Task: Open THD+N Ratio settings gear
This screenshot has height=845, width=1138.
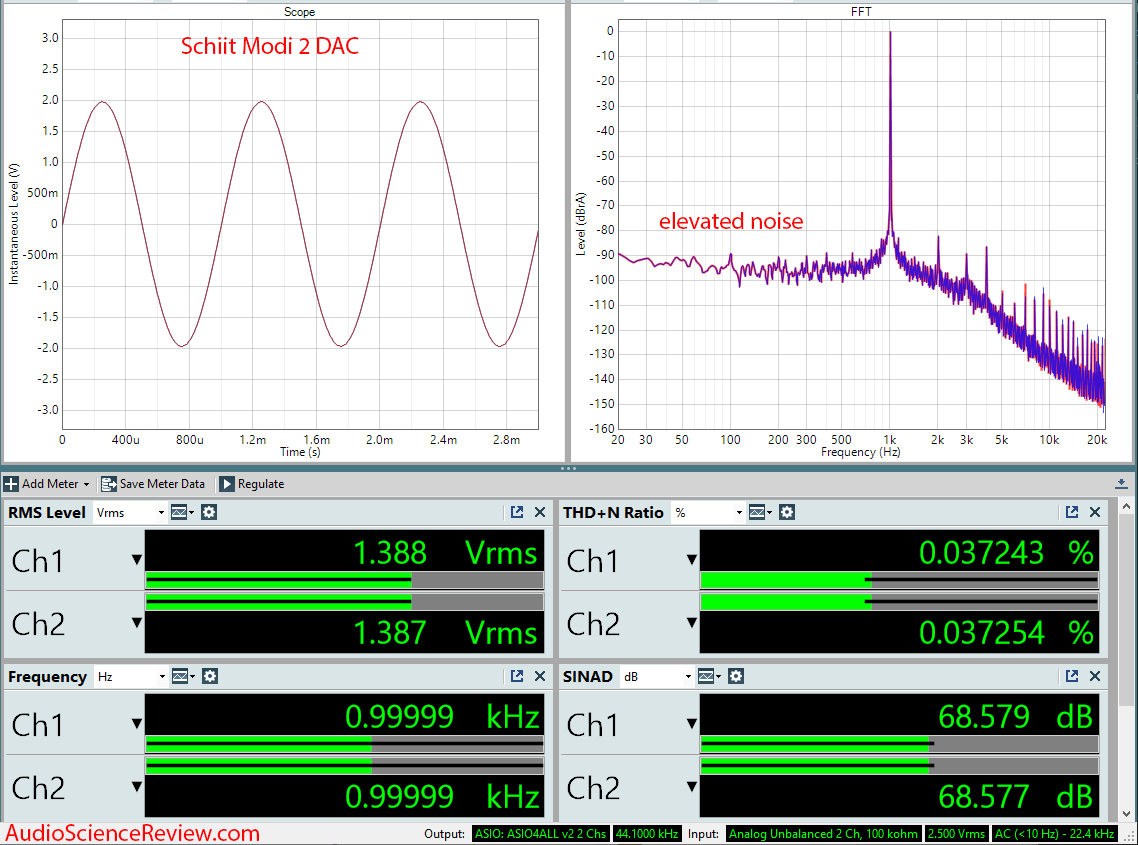Action: [x=787, y=513]
